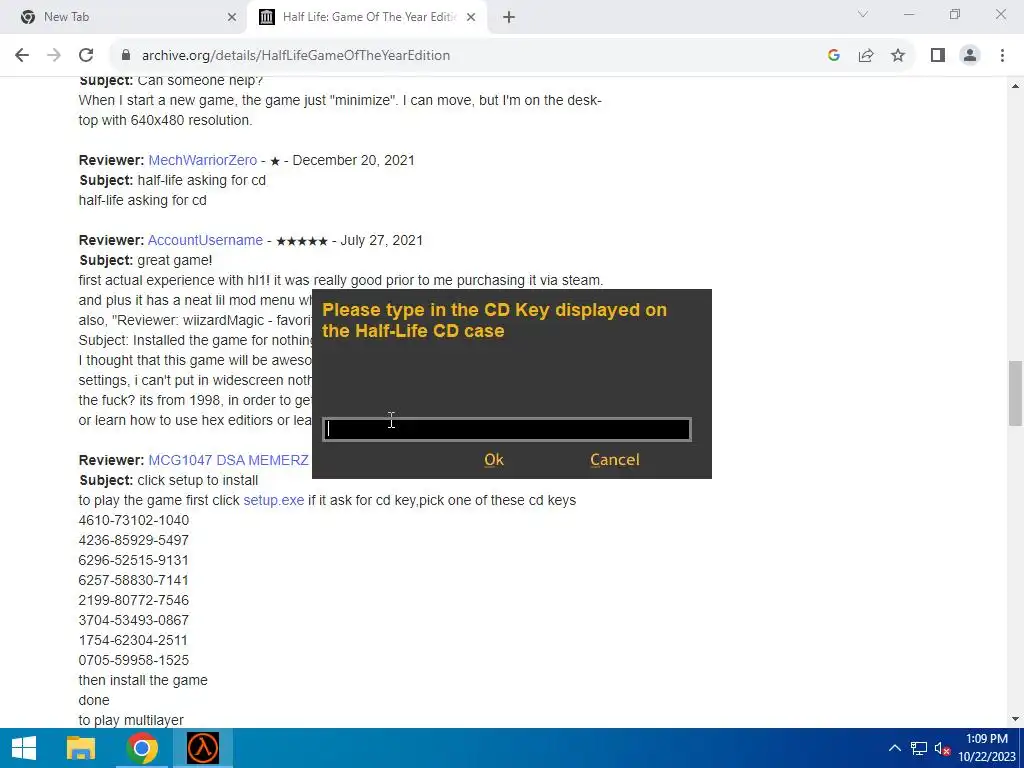Click CD key 4610-73102-1040

[134, 520]
